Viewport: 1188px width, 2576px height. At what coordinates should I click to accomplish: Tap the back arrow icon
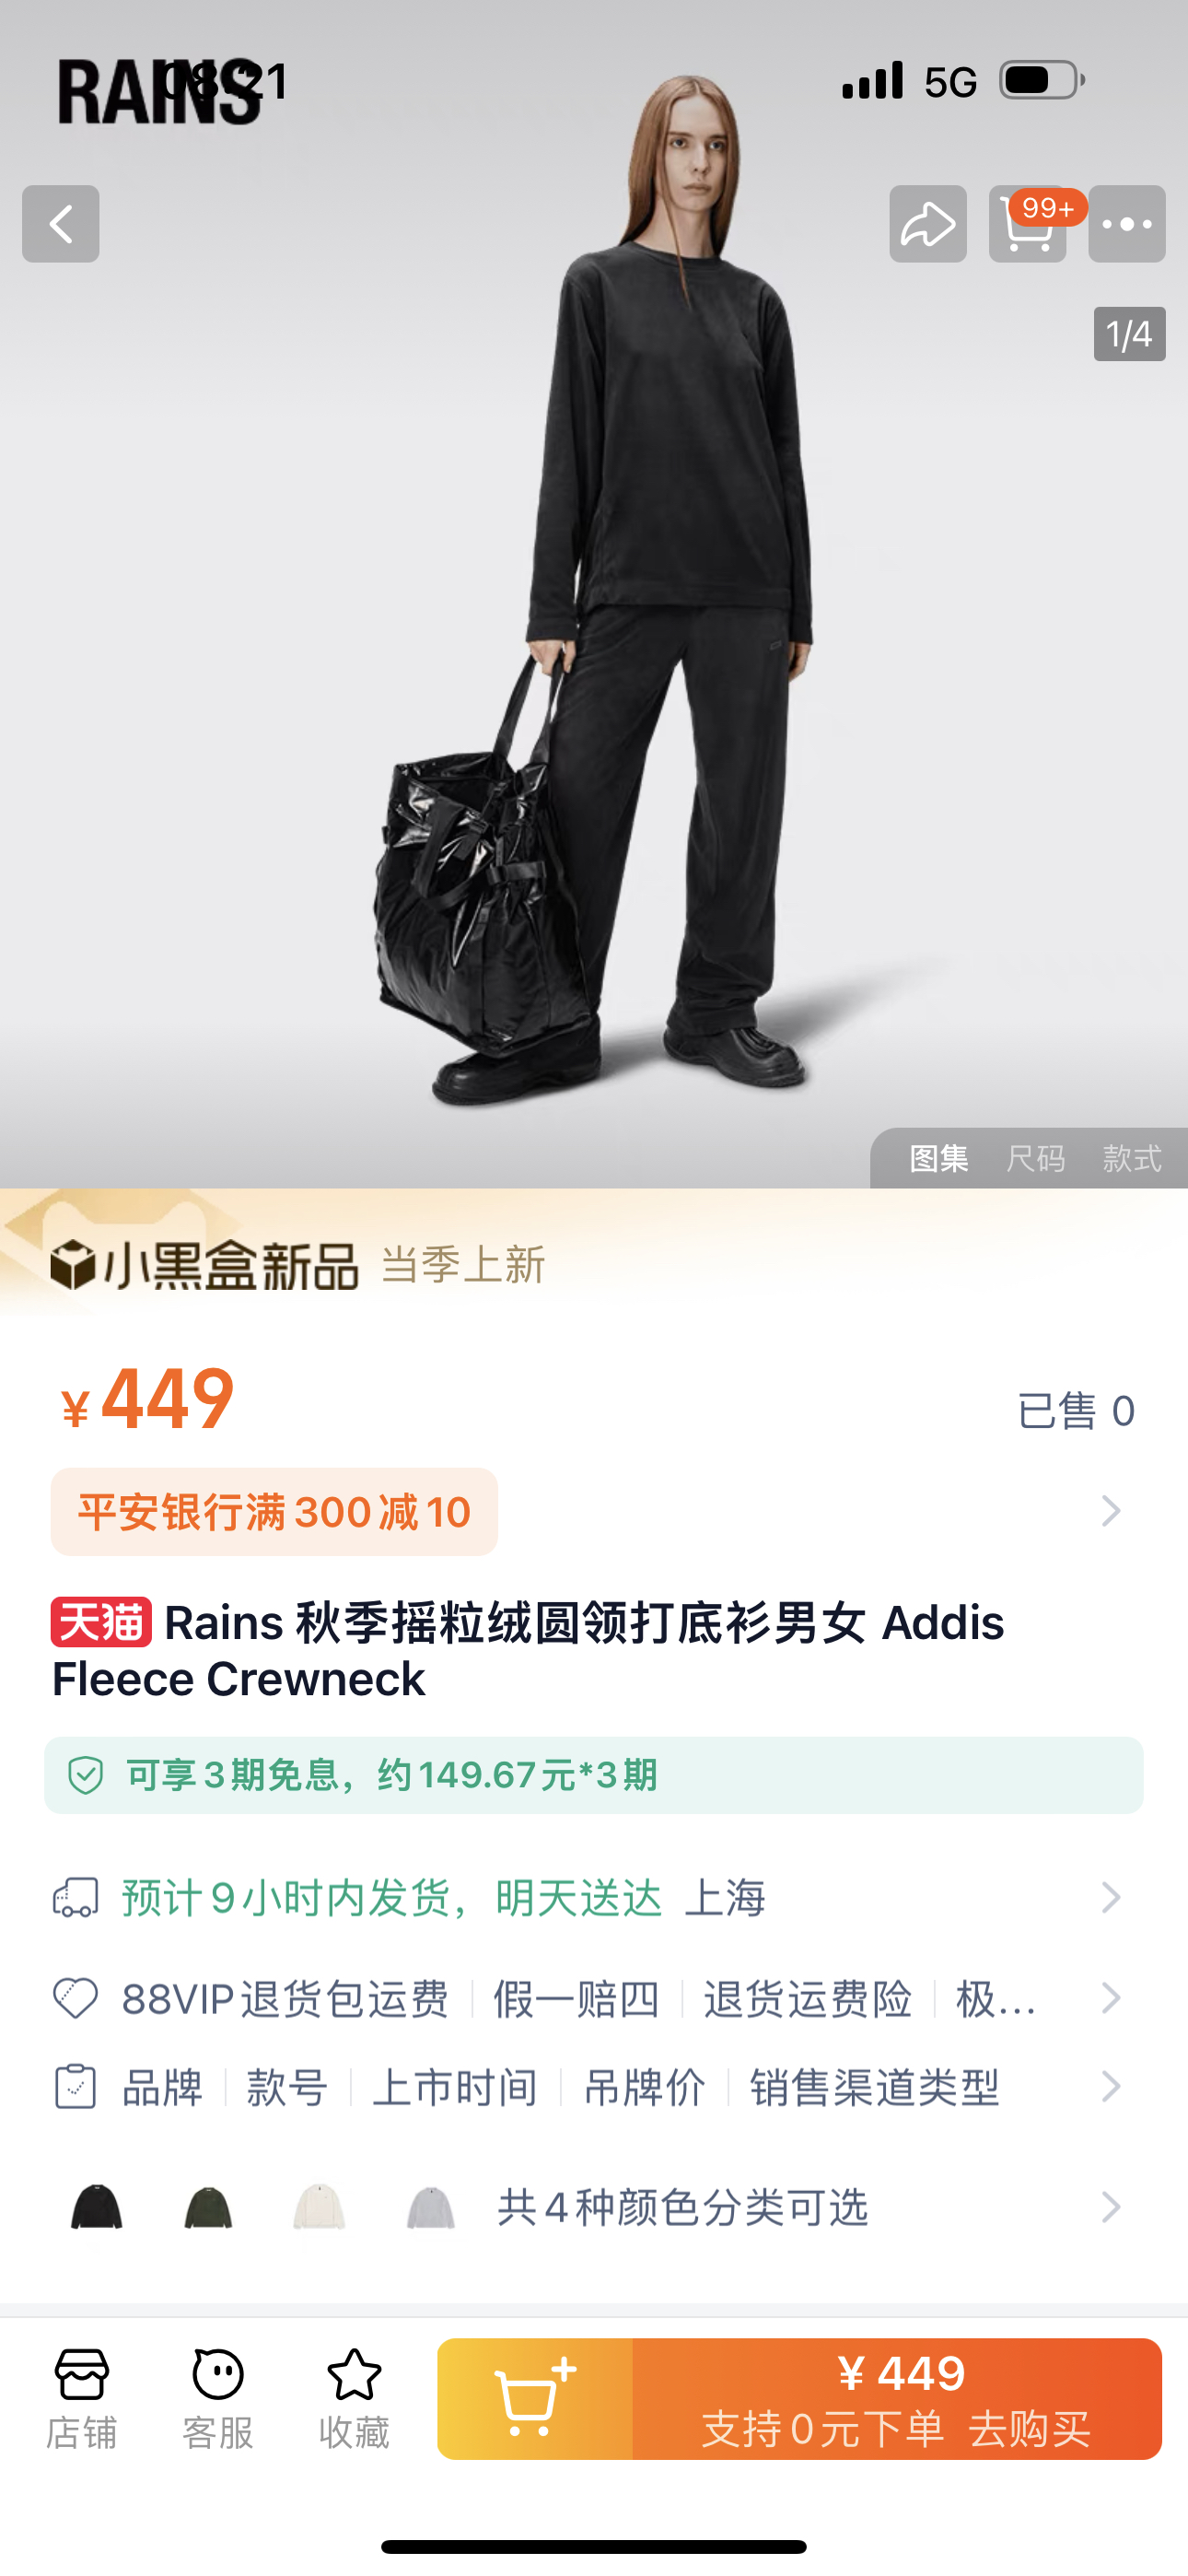61,224
